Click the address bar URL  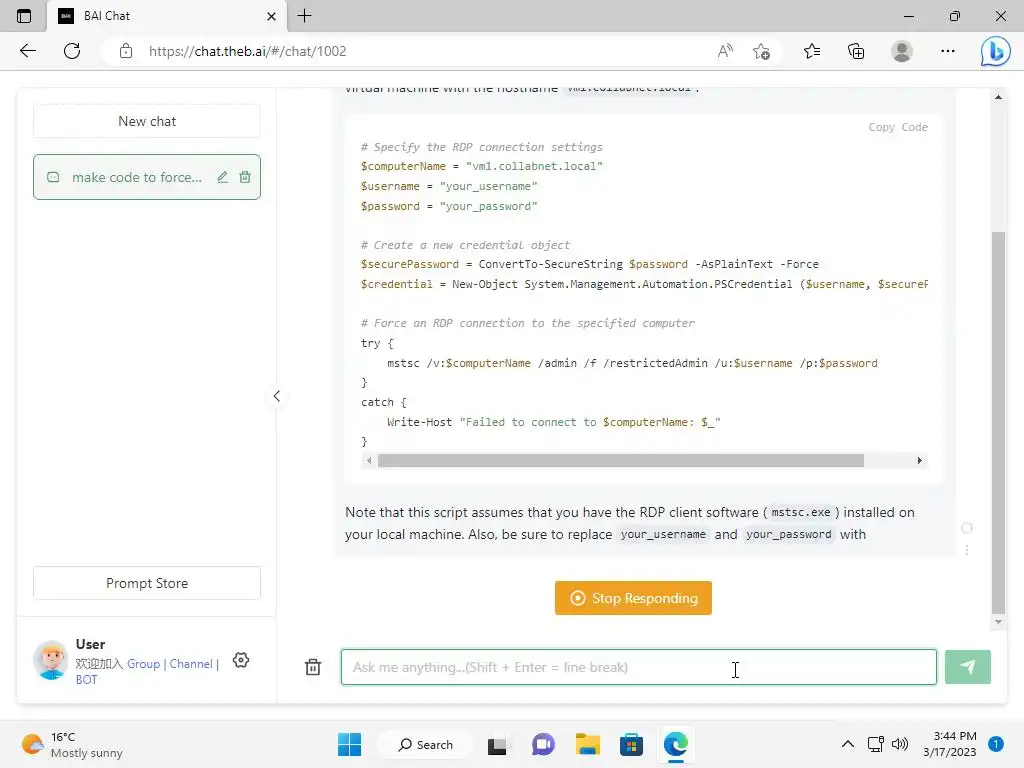pyautogui.click(x=248, y=51)
